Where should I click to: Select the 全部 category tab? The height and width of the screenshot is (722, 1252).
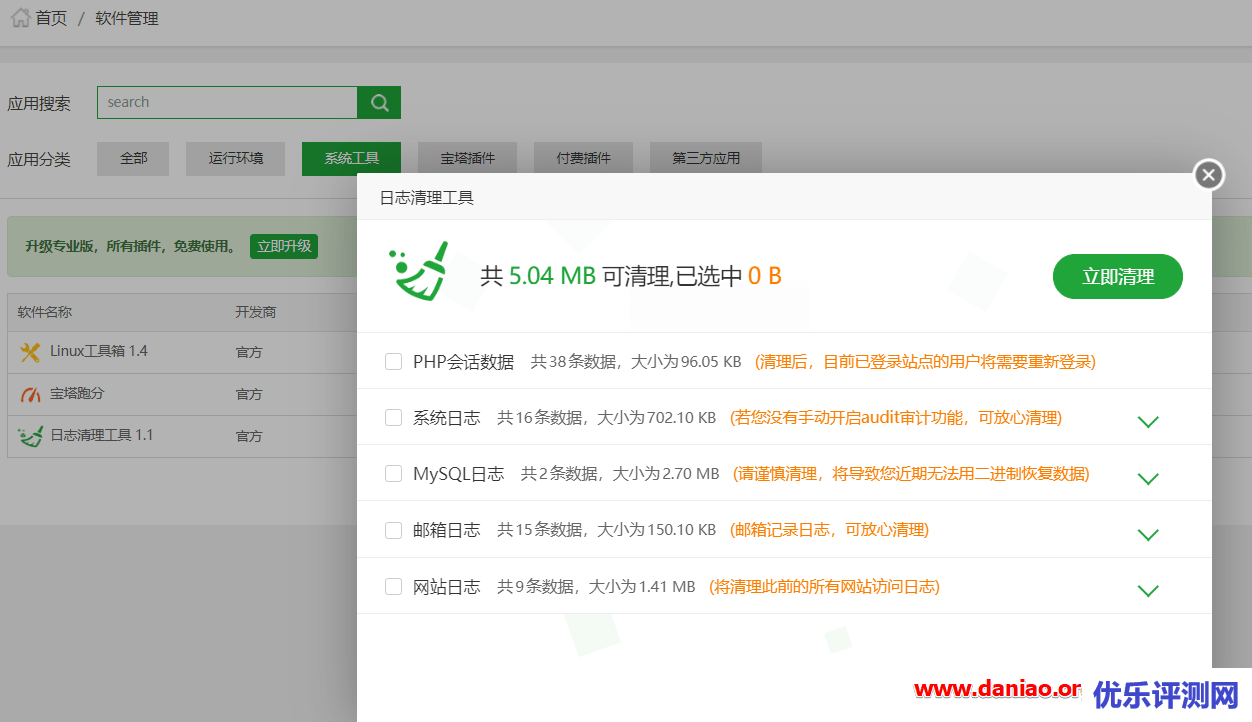click(x=132, y=157)
